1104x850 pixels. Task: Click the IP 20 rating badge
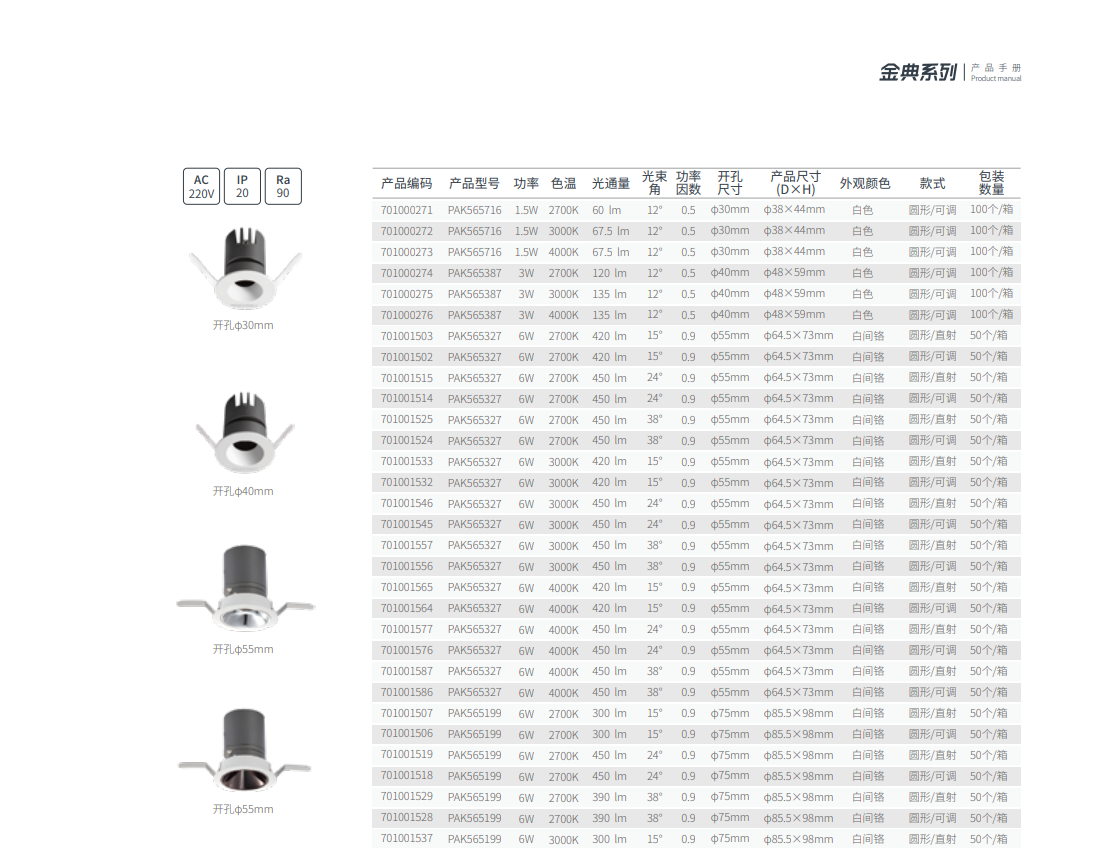(x=242, y=186)
